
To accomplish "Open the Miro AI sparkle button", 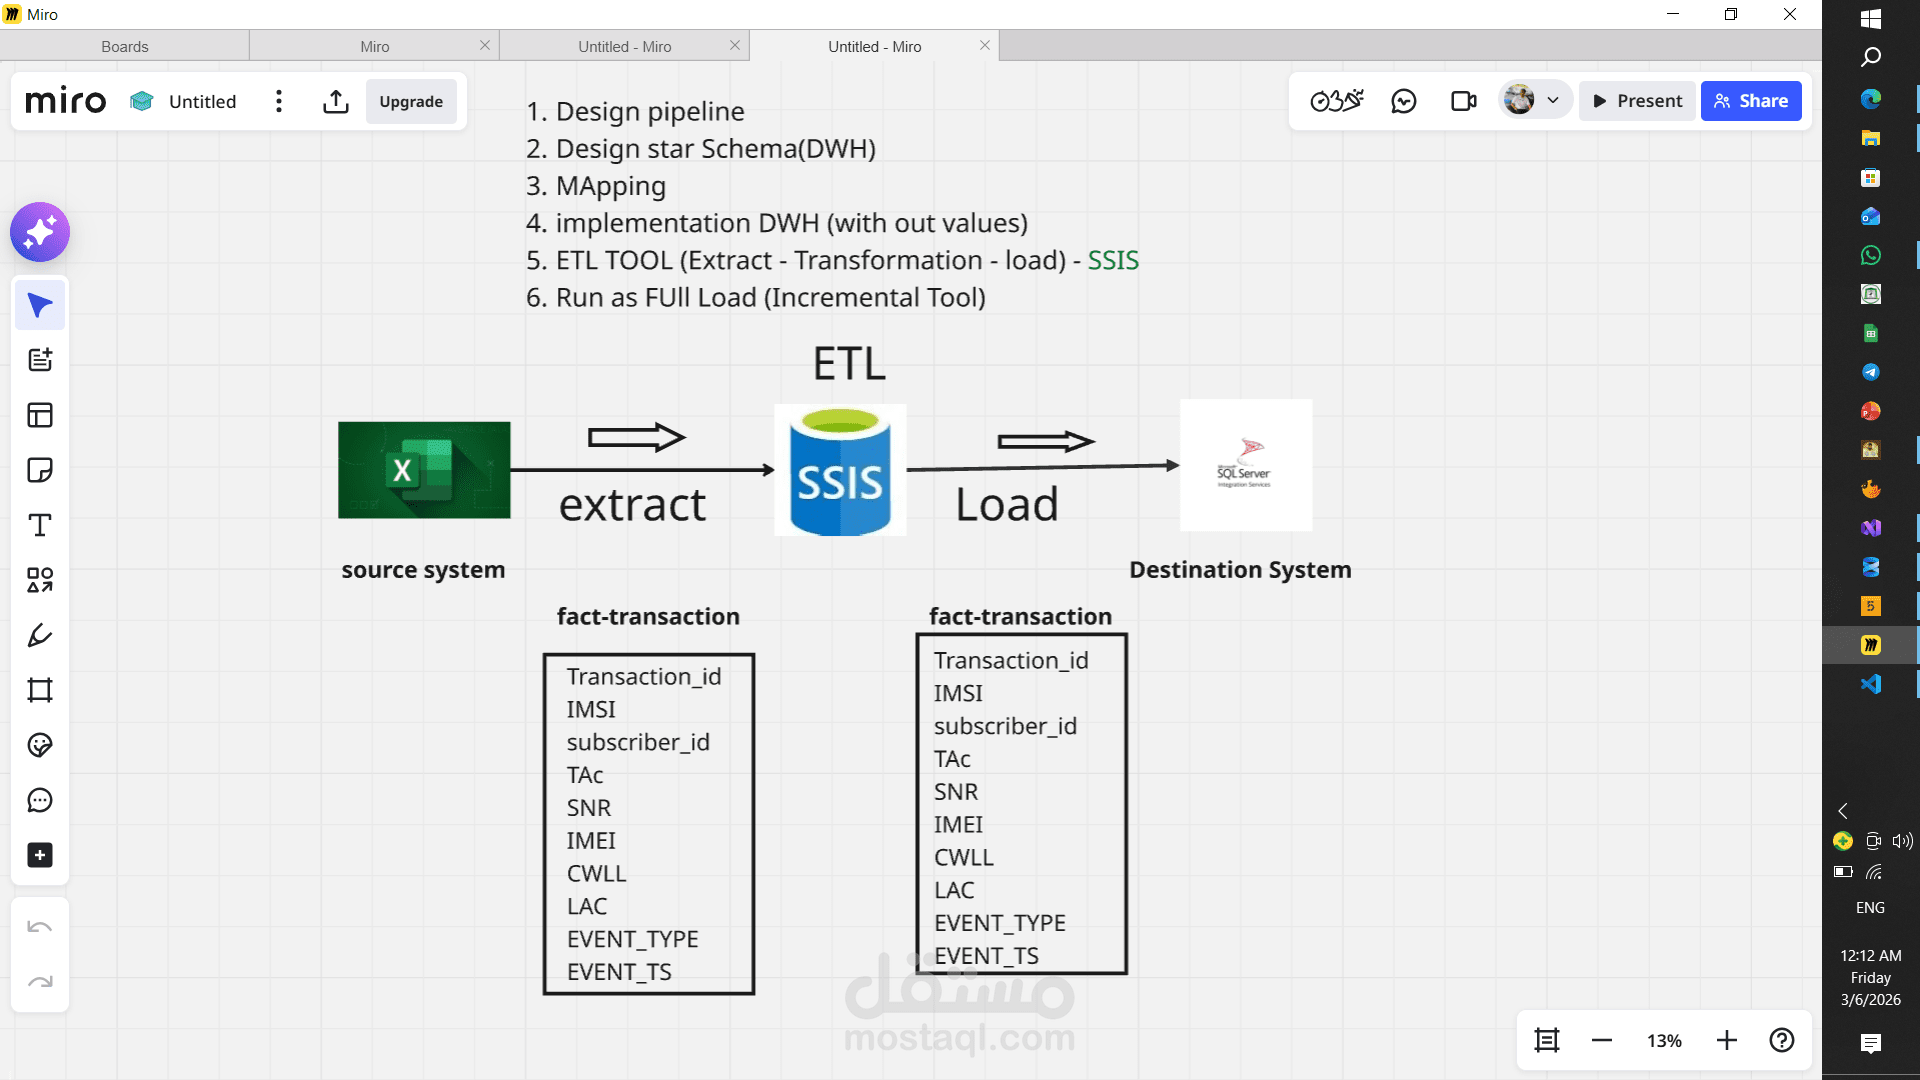I will tap(40, 233).
